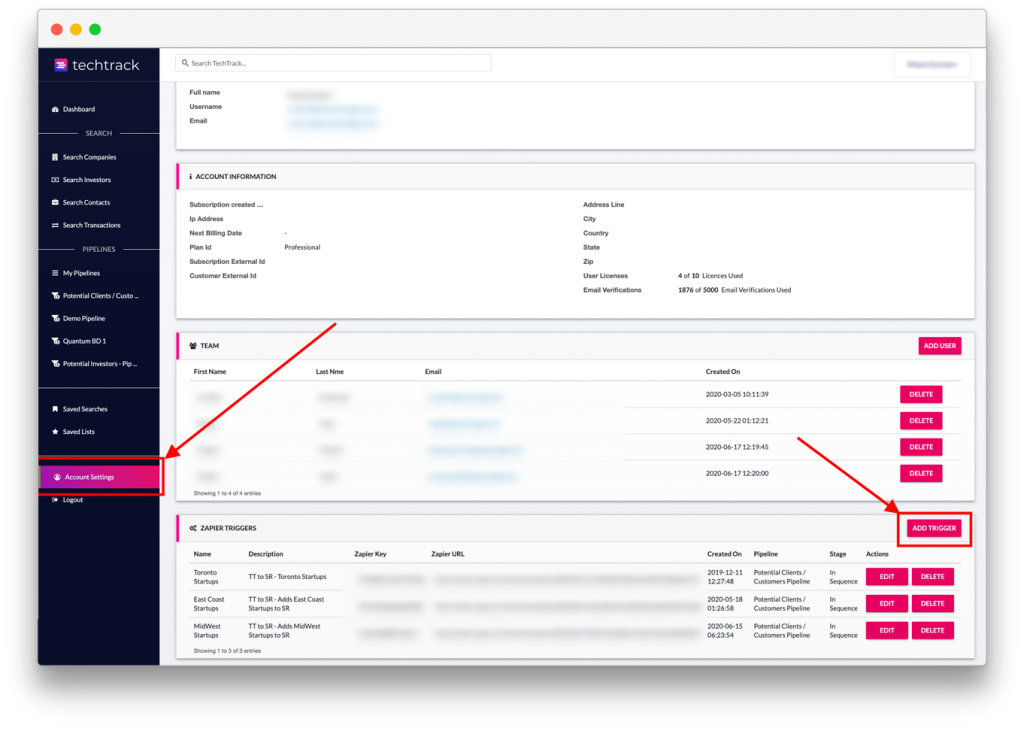Viewport: 1024px width, 740px height.
Task: Click the techtrack logo icon
Action: pyautogui.click(x=61, y=65)
